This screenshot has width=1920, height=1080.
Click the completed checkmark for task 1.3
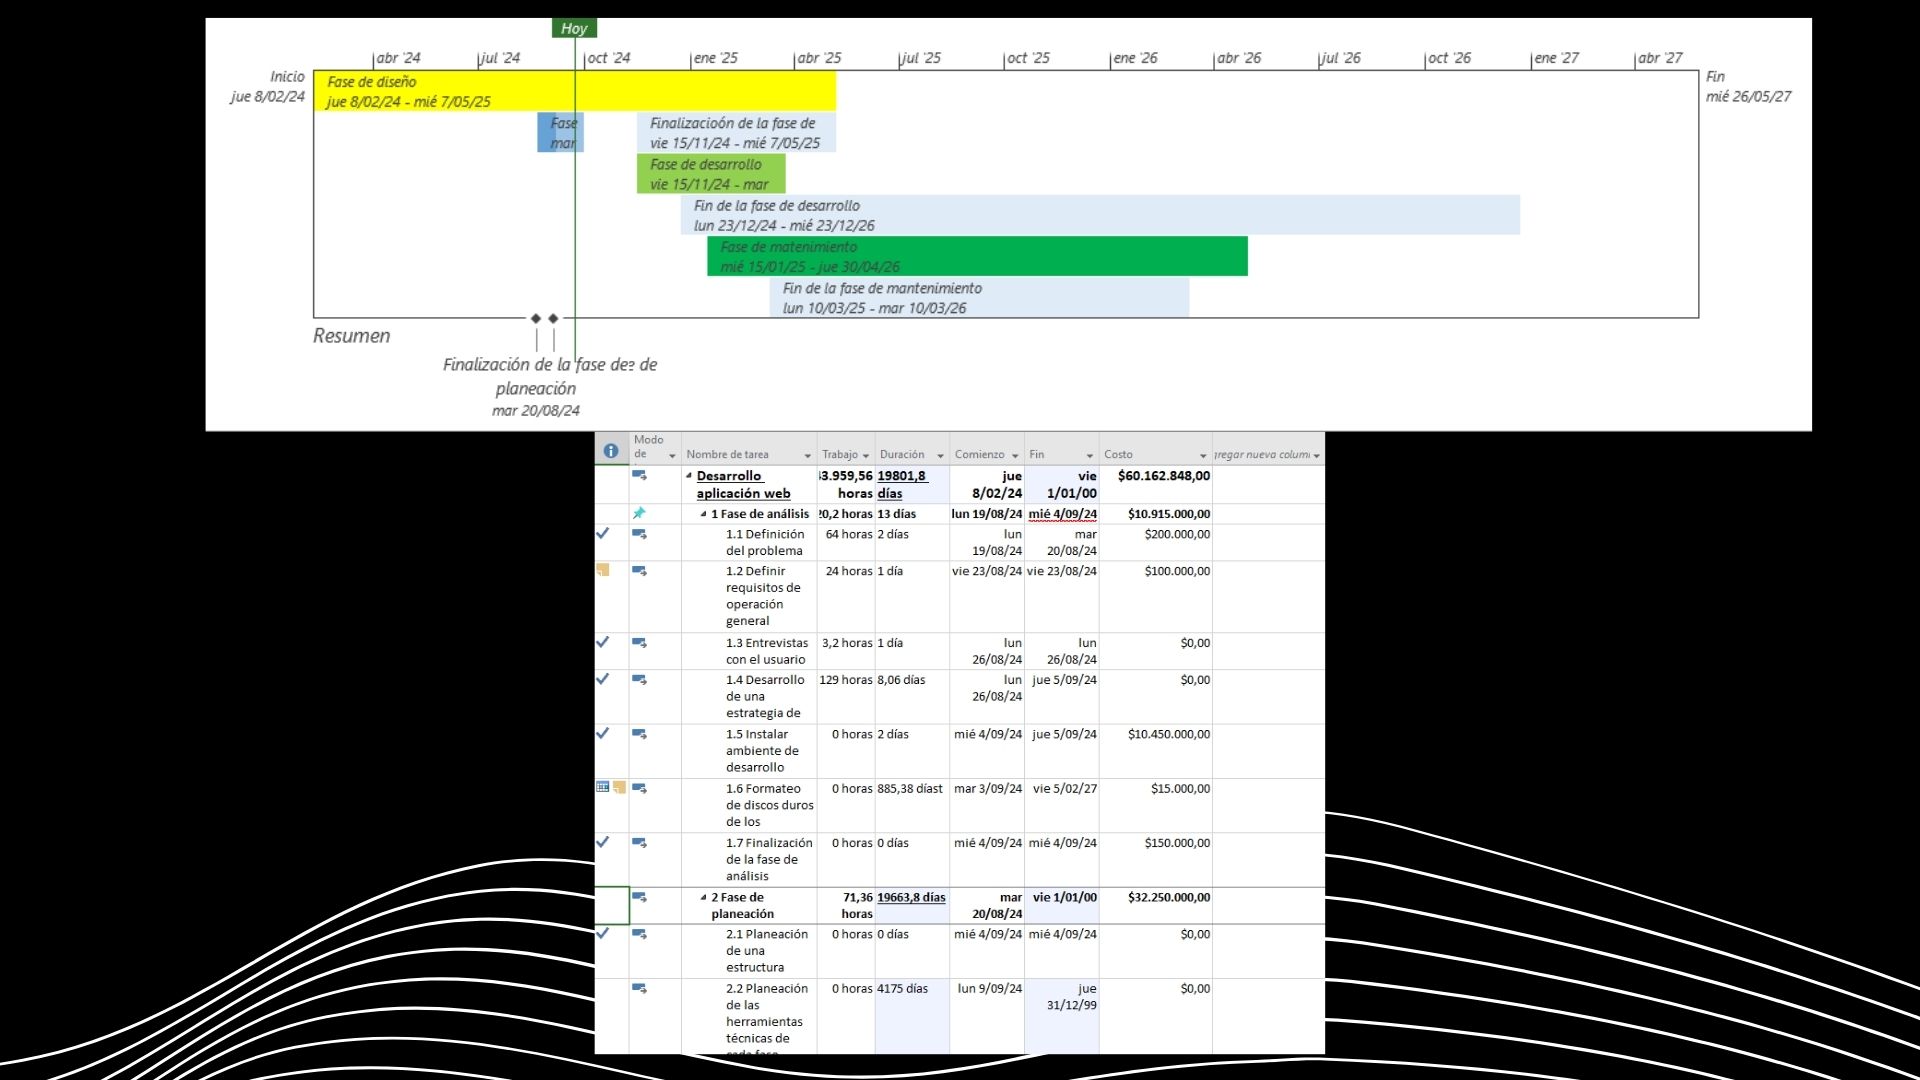(x=603, y=642)
